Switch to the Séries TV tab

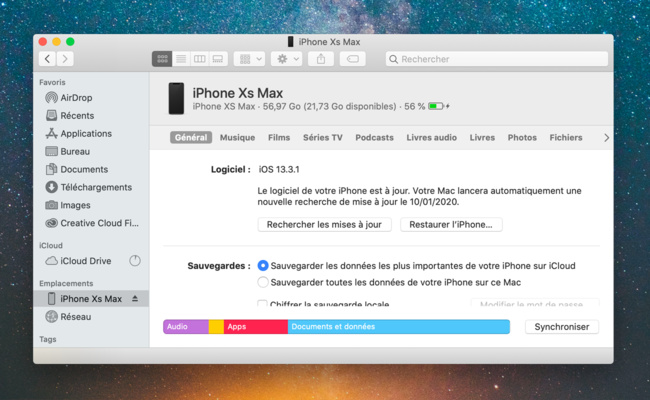click(323, 138)
